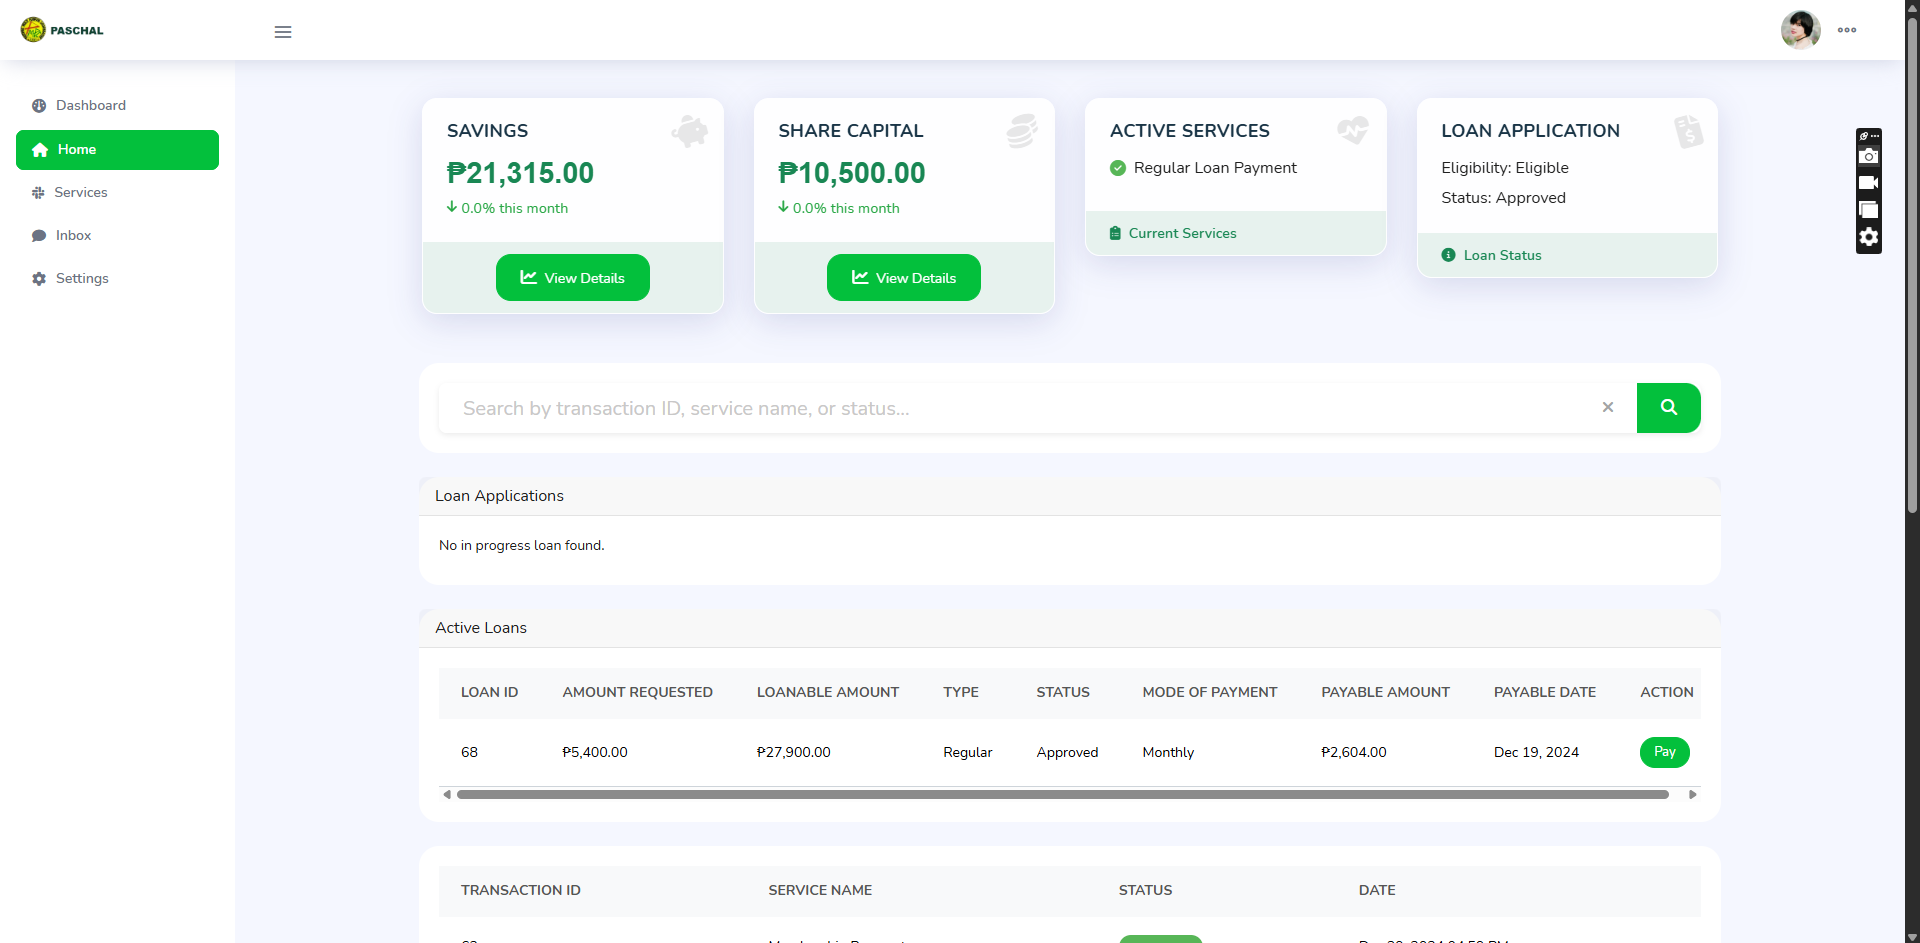
Task: Clear search with the X icon
Action: coord(1608,407)
